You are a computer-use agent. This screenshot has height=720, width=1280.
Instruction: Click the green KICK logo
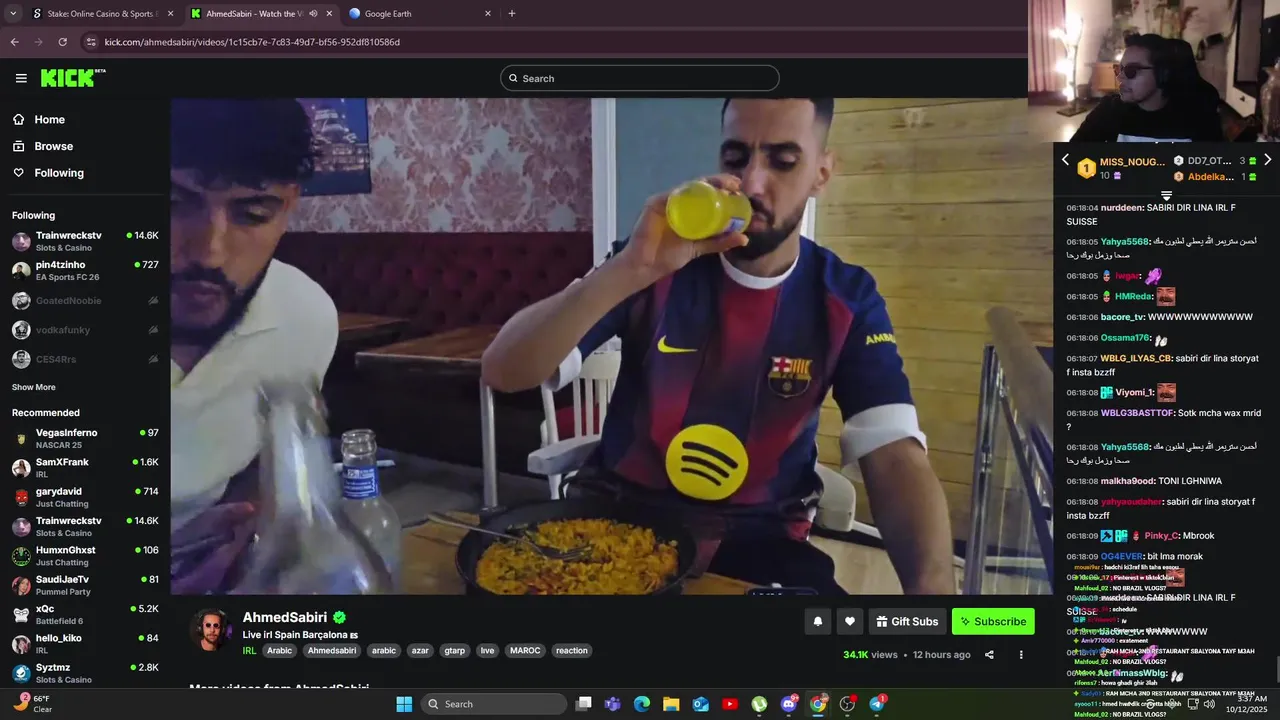(x=72, y=78)
